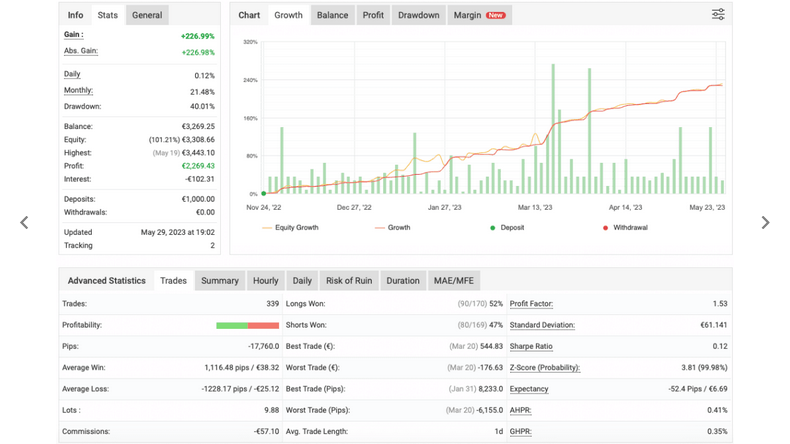Viewport: 790px width, 444px height.
Task: Open the Hourly statistics tab
Action: point(266,281)
